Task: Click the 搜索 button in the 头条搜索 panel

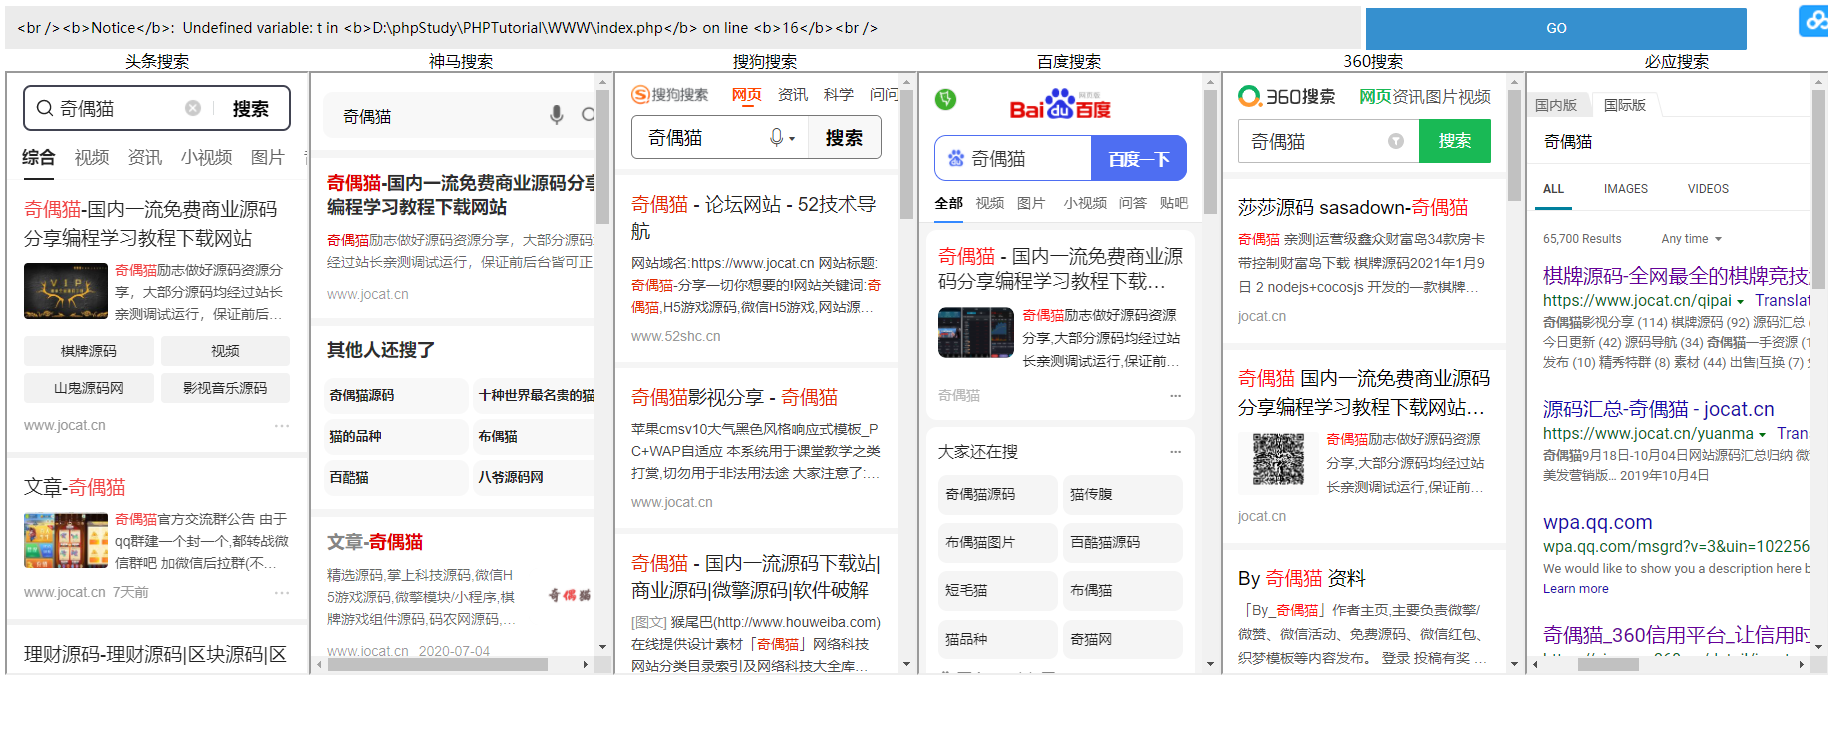Action: tap(250, 108)
